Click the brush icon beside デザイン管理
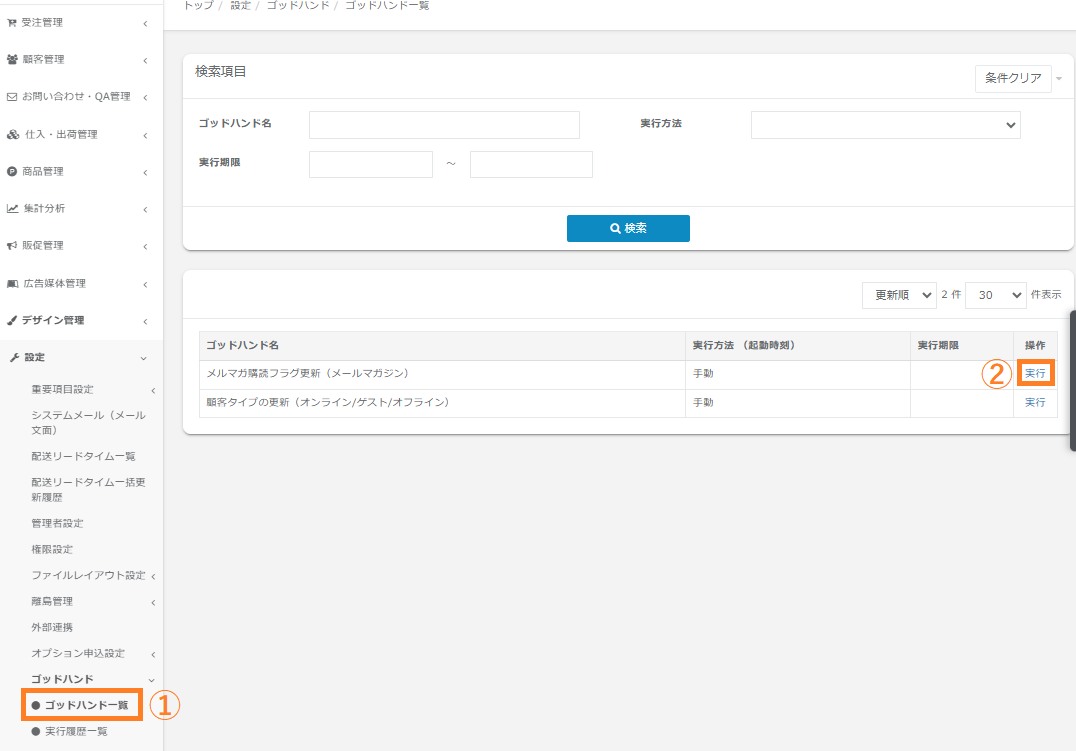 12,321
